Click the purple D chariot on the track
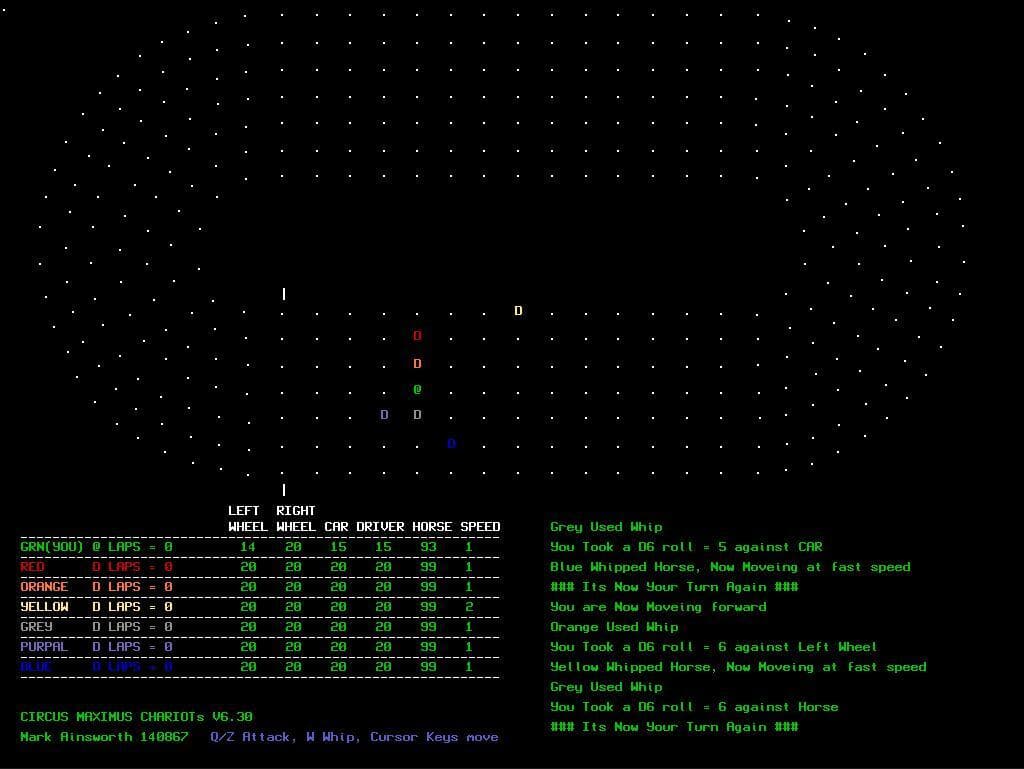The height and width of the screenshot is (769, 1024). [385, 415]
